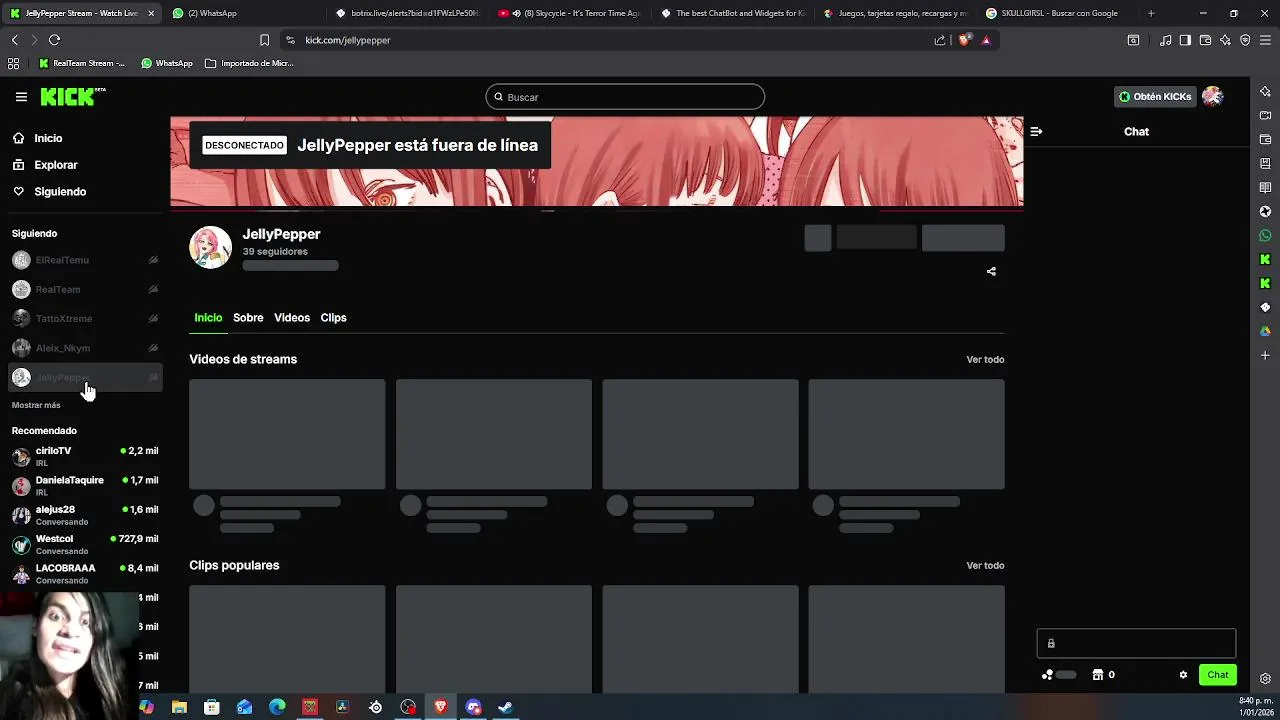Switch to the Sobre tab
The height and width of the screenshot is (720, 1280).
click(x=248, y=317)
